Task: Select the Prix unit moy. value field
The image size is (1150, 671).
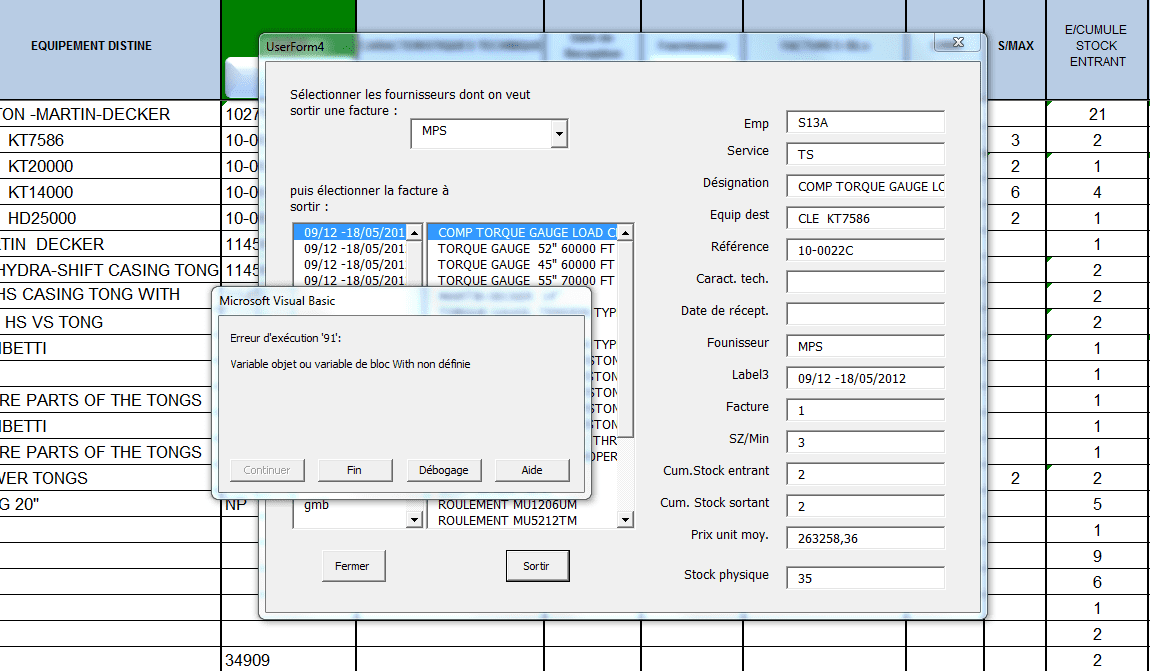Action: pyautogui.click(x=865, y=538)
